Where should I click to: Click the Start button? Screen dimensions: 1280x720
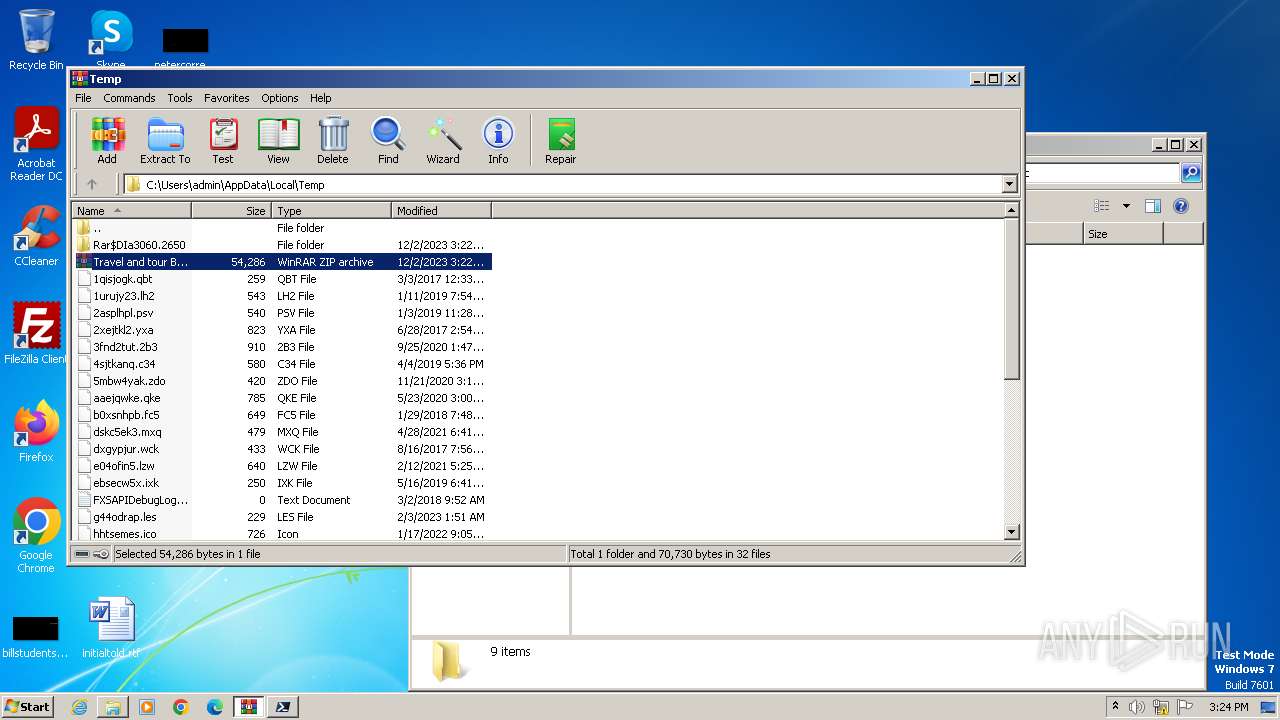[x=28, y=707]
